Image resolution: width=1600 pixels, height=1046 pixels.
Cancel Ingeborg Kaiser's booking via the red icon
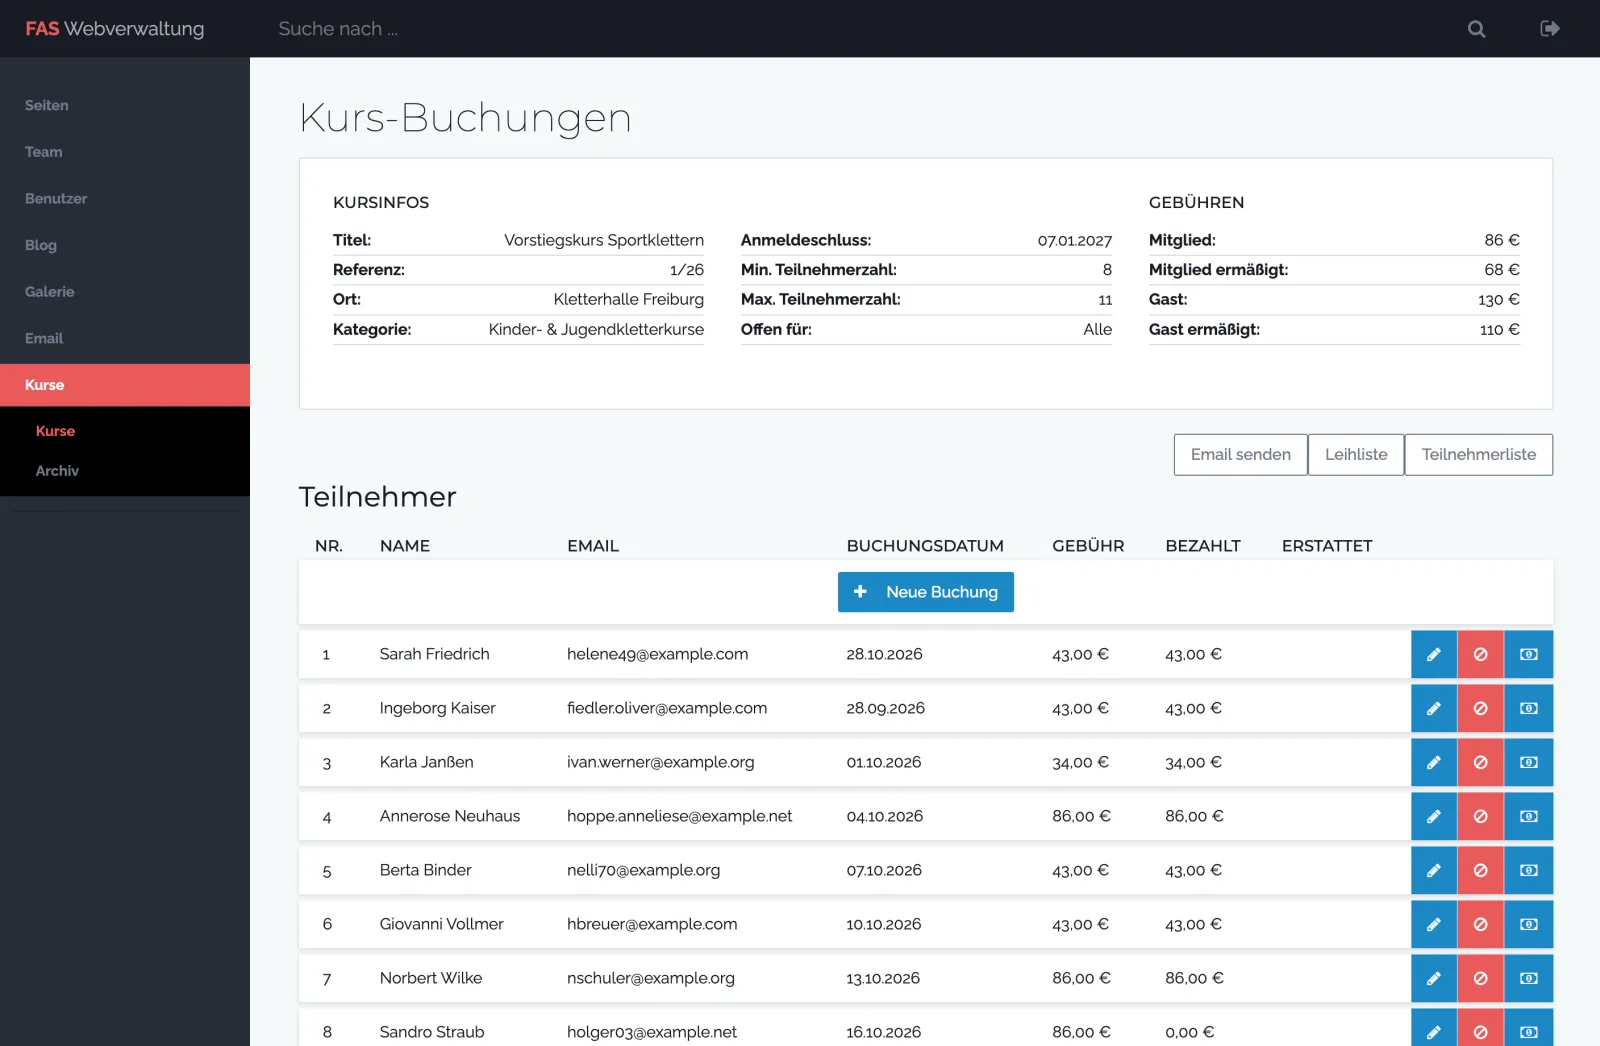pos(1481,708)
